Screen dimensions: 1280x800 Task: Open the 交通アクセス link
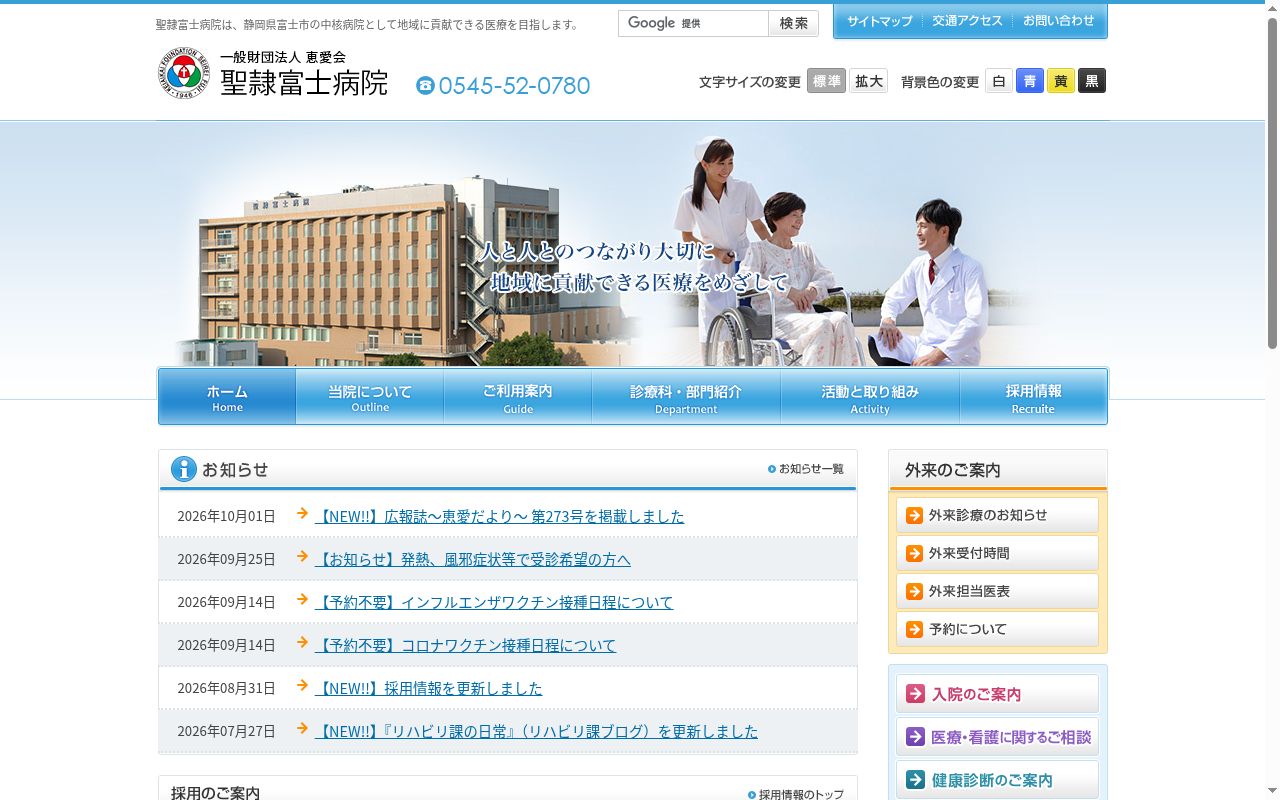point(967,21)
